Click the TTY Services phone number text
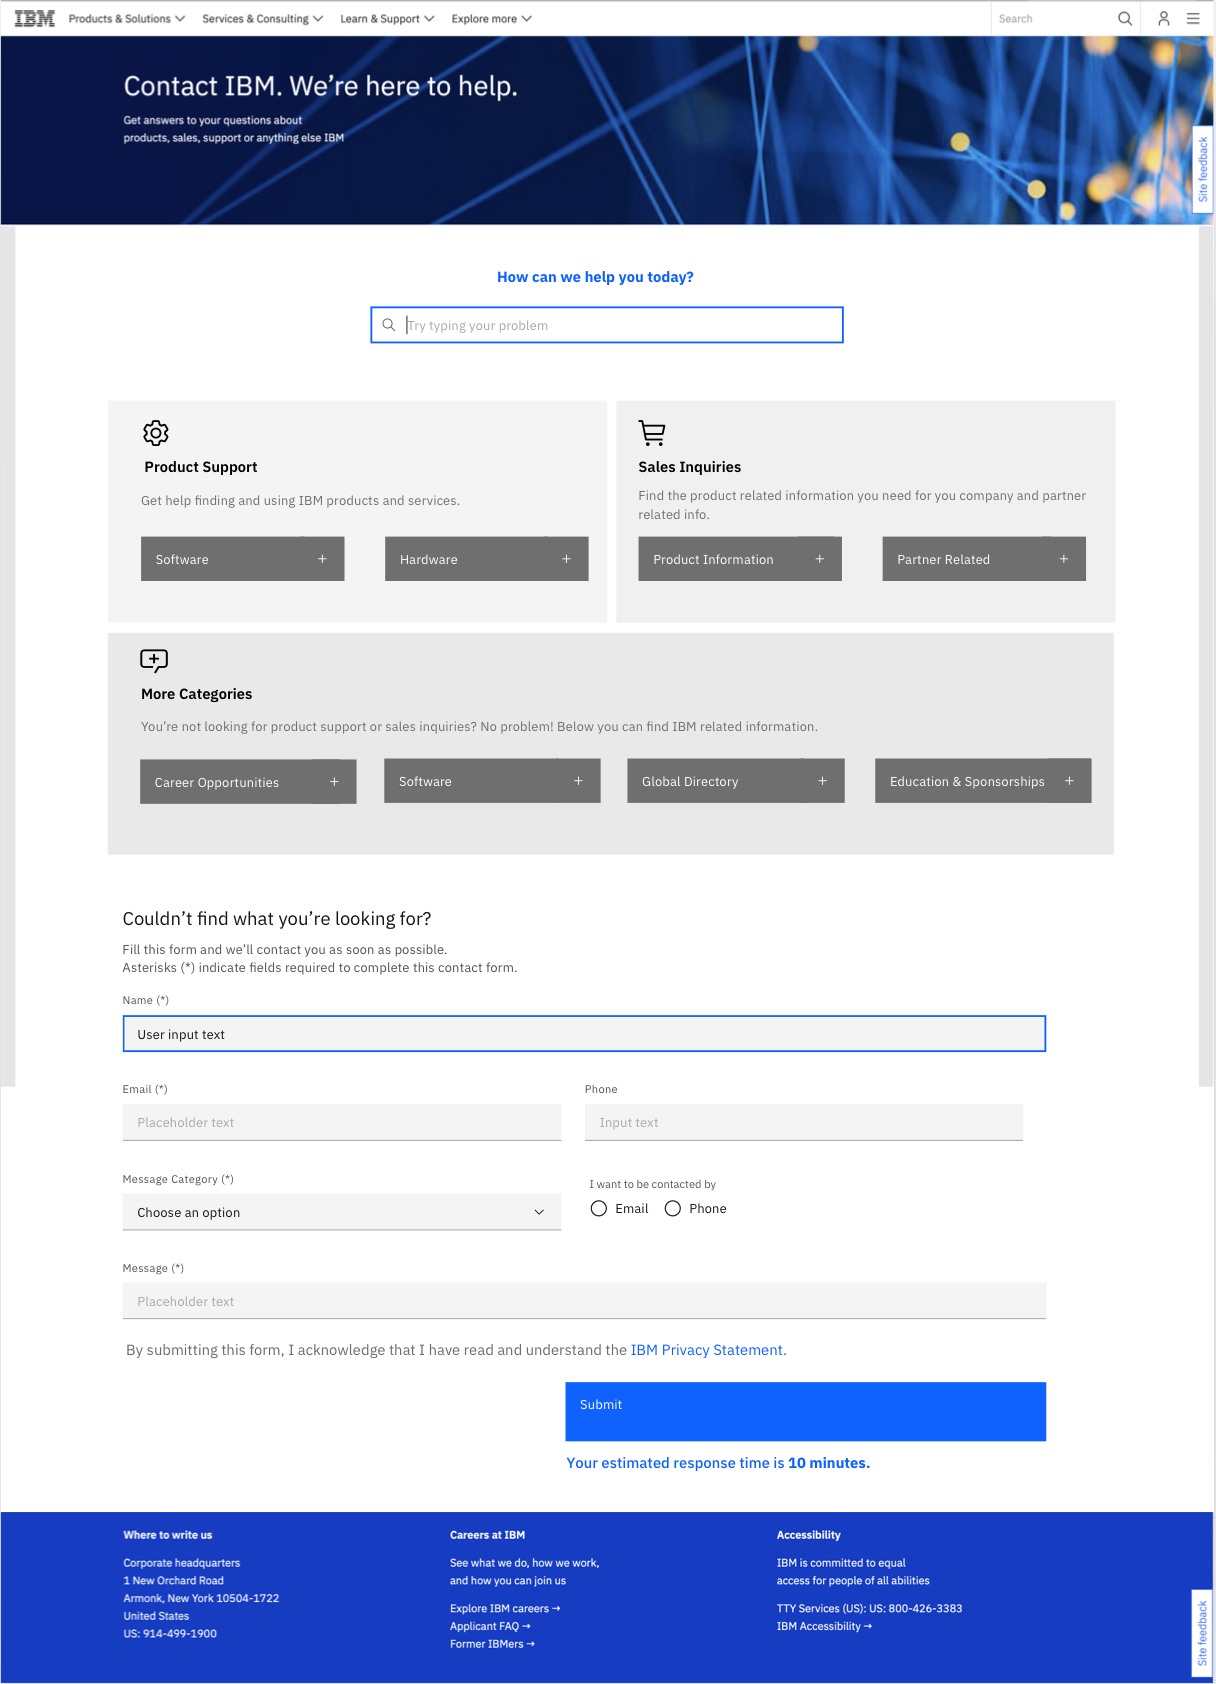Image resolution: width=1216 pixels, height=1684 pixels. (x=870, y=1609)
